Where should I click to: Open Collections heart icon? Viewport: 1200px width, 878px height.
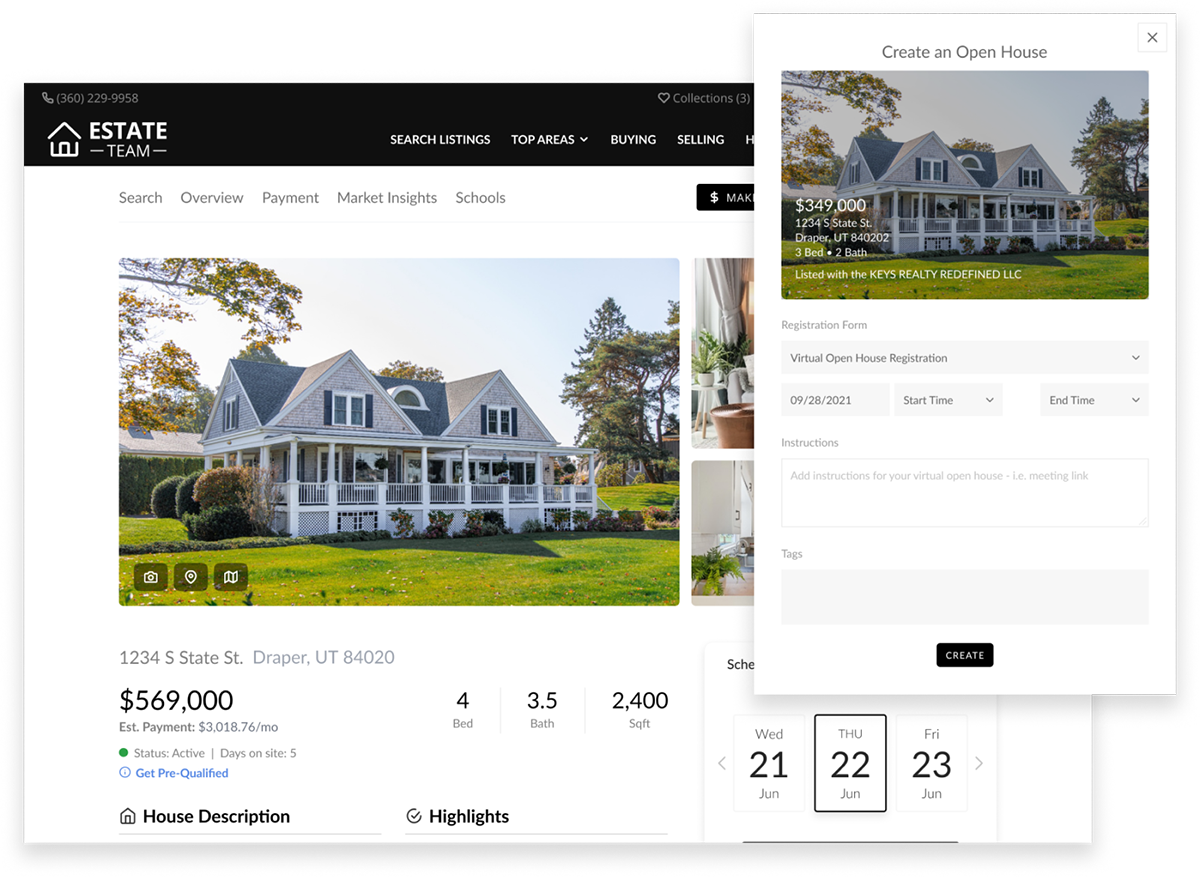[663, 98]
